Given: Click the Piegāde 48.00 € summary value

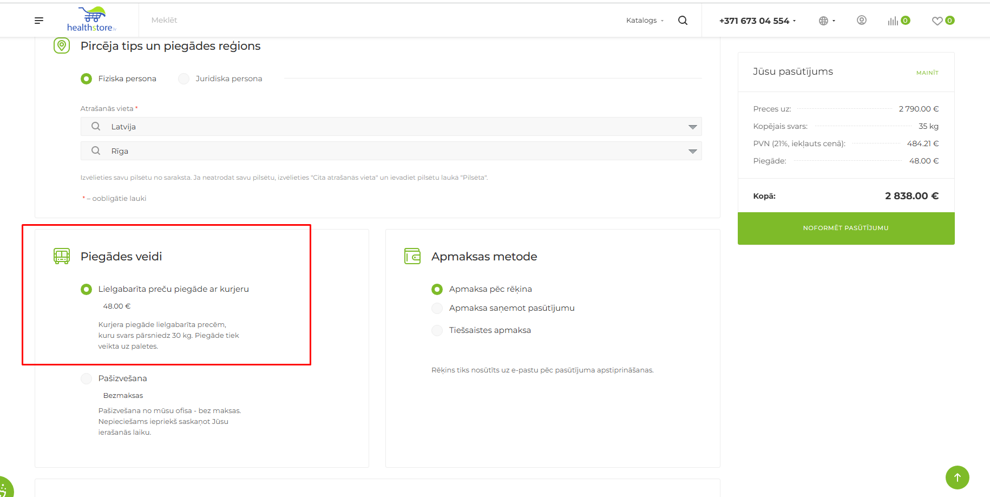Looking at the screenshot, I should 924,161.
